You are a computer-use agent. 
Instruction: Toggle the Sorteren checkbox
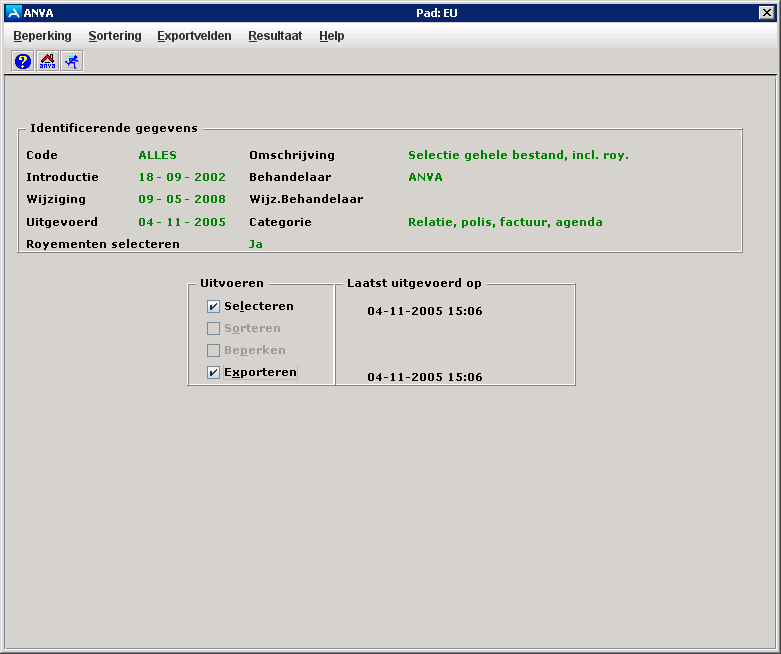coord(213,329)
